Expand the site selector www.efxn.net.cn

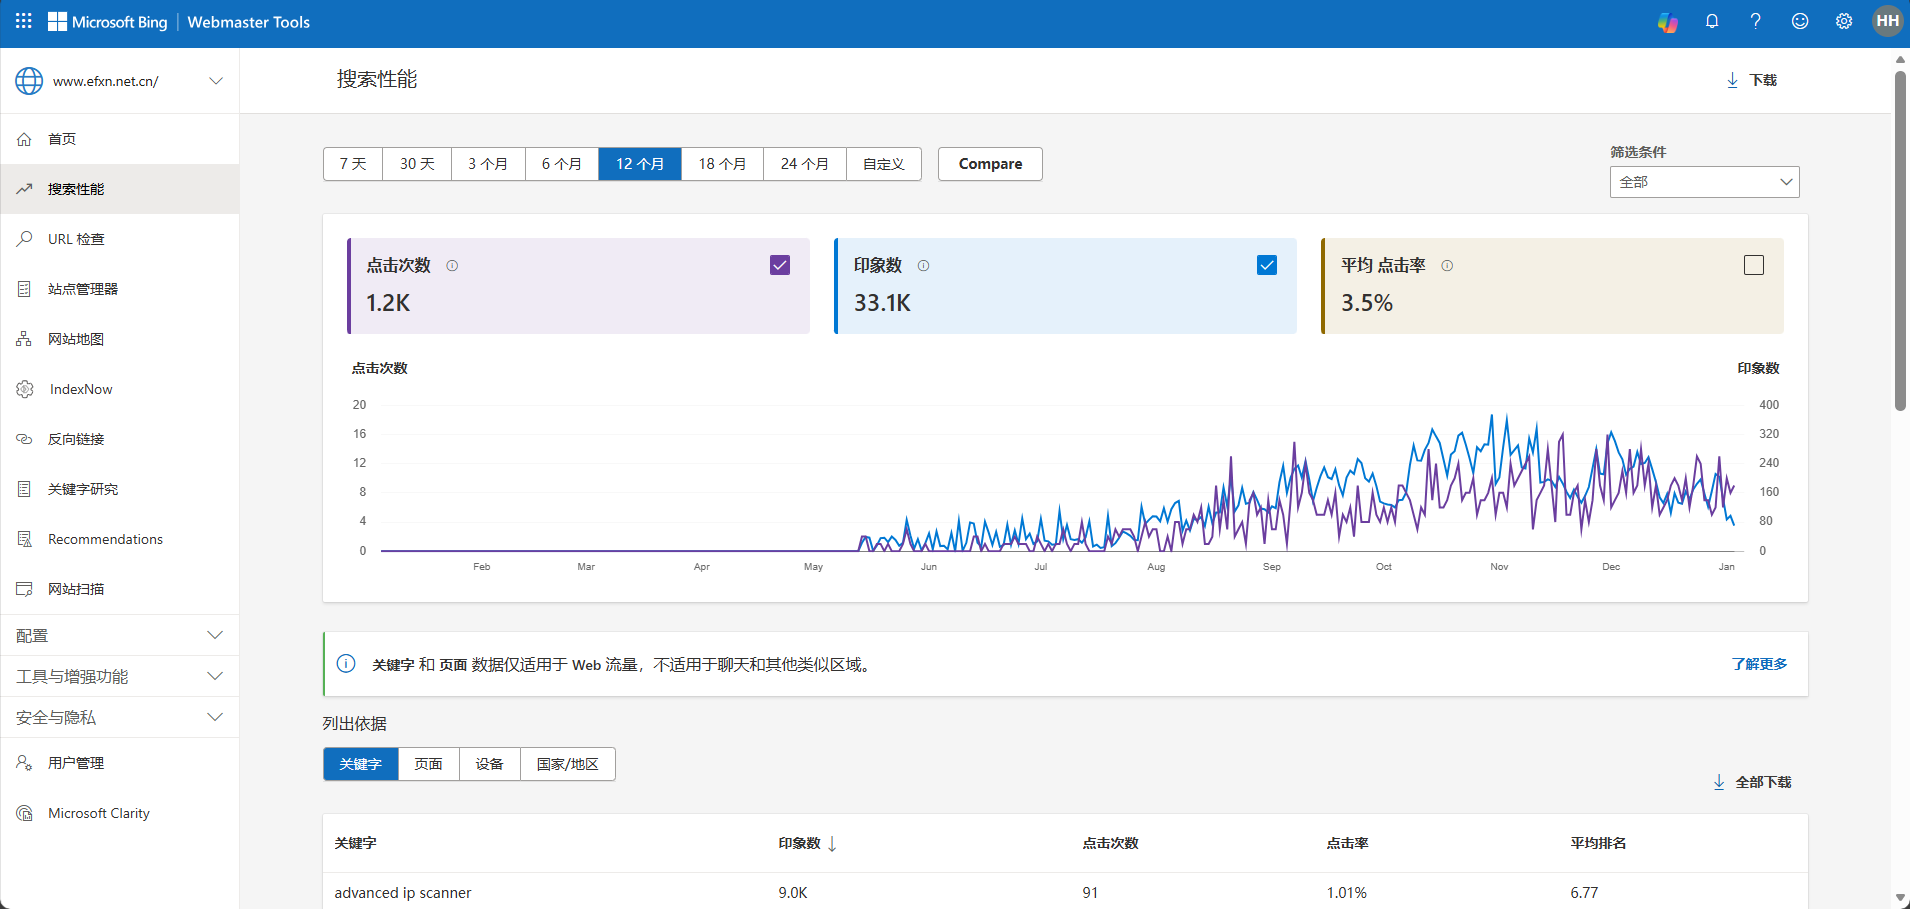point(119,81)
